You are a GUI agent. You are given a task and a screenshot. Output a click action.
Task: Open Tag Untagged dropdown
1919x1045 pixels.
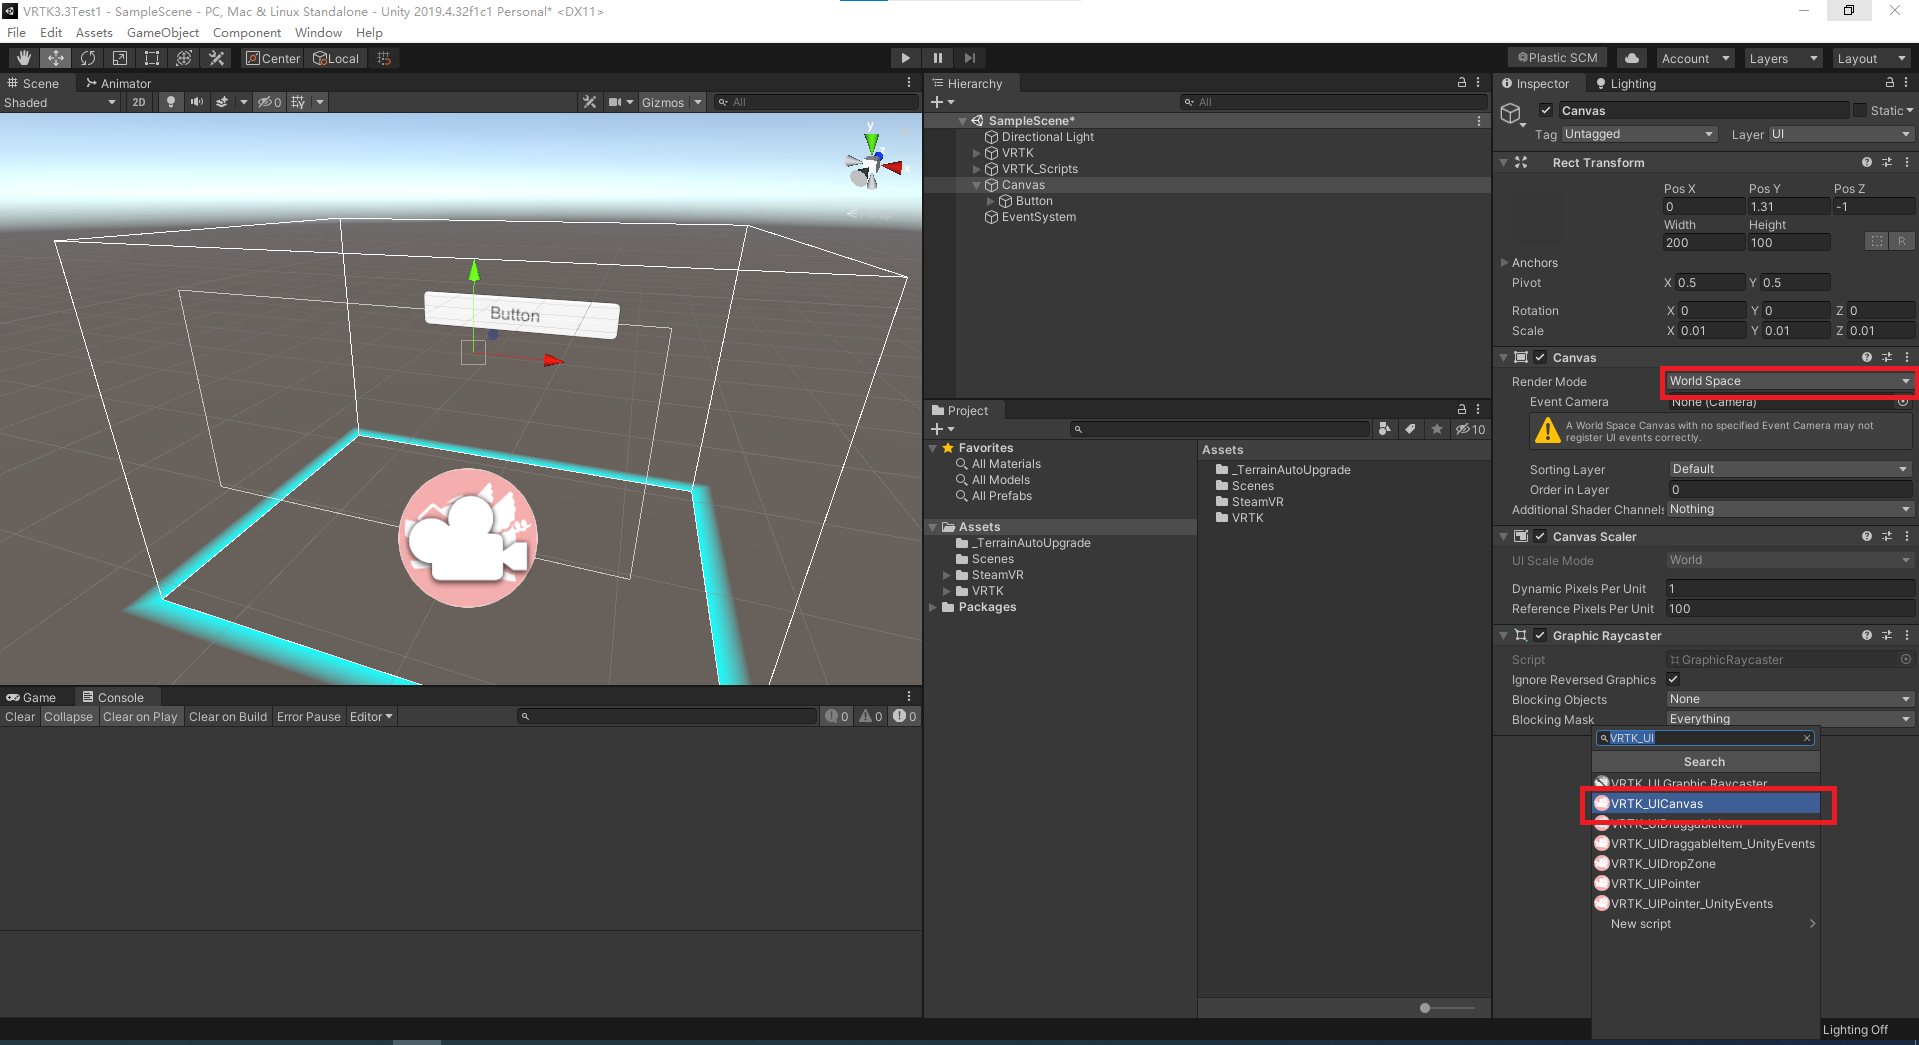(1639, 134)
